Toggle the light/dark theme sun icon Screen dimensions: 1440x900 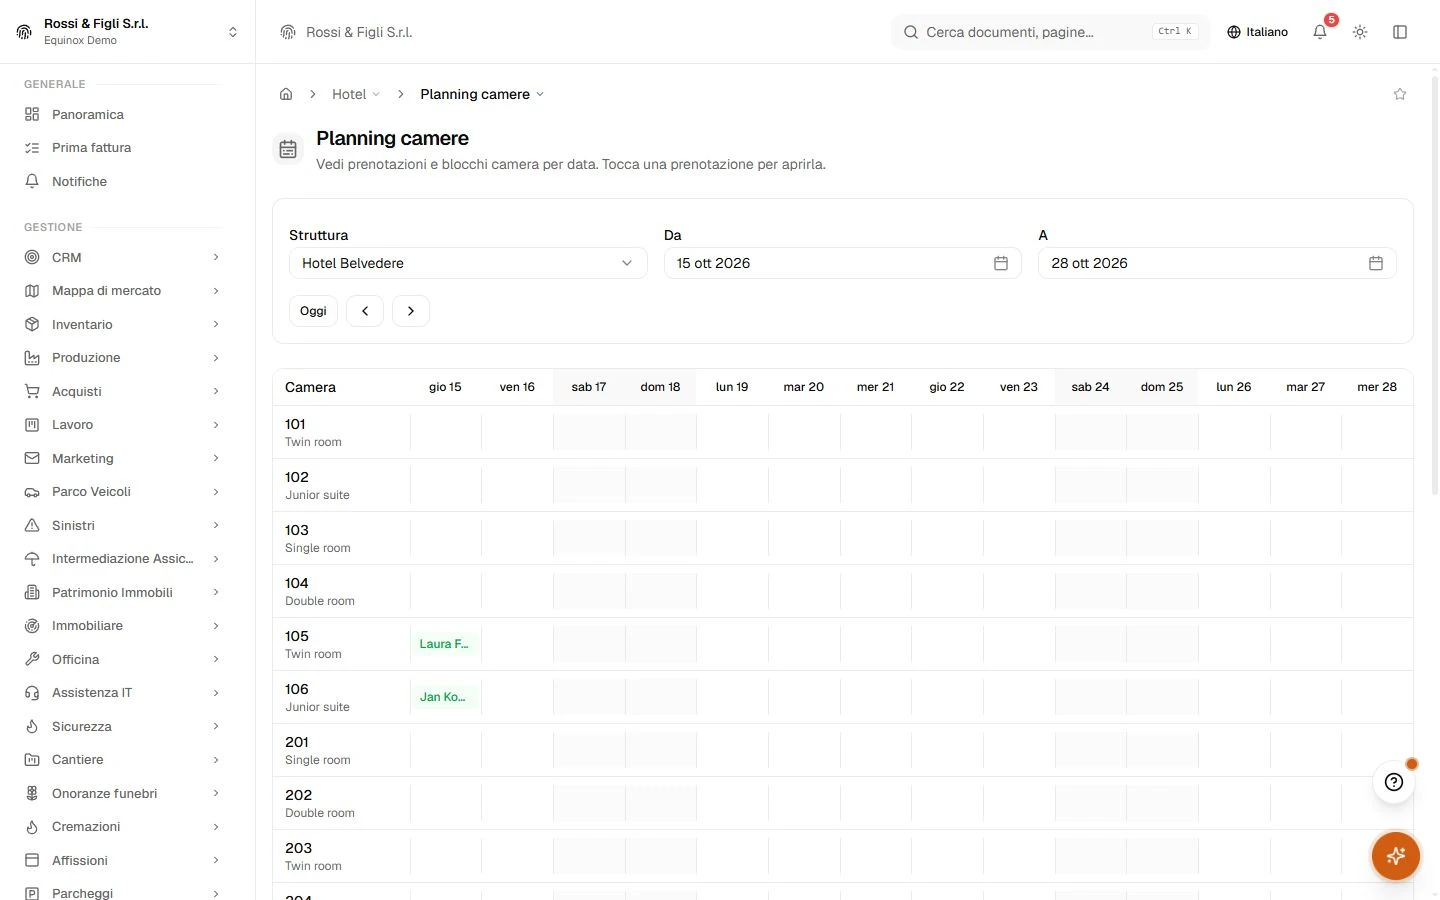(x=1360, y=32)
